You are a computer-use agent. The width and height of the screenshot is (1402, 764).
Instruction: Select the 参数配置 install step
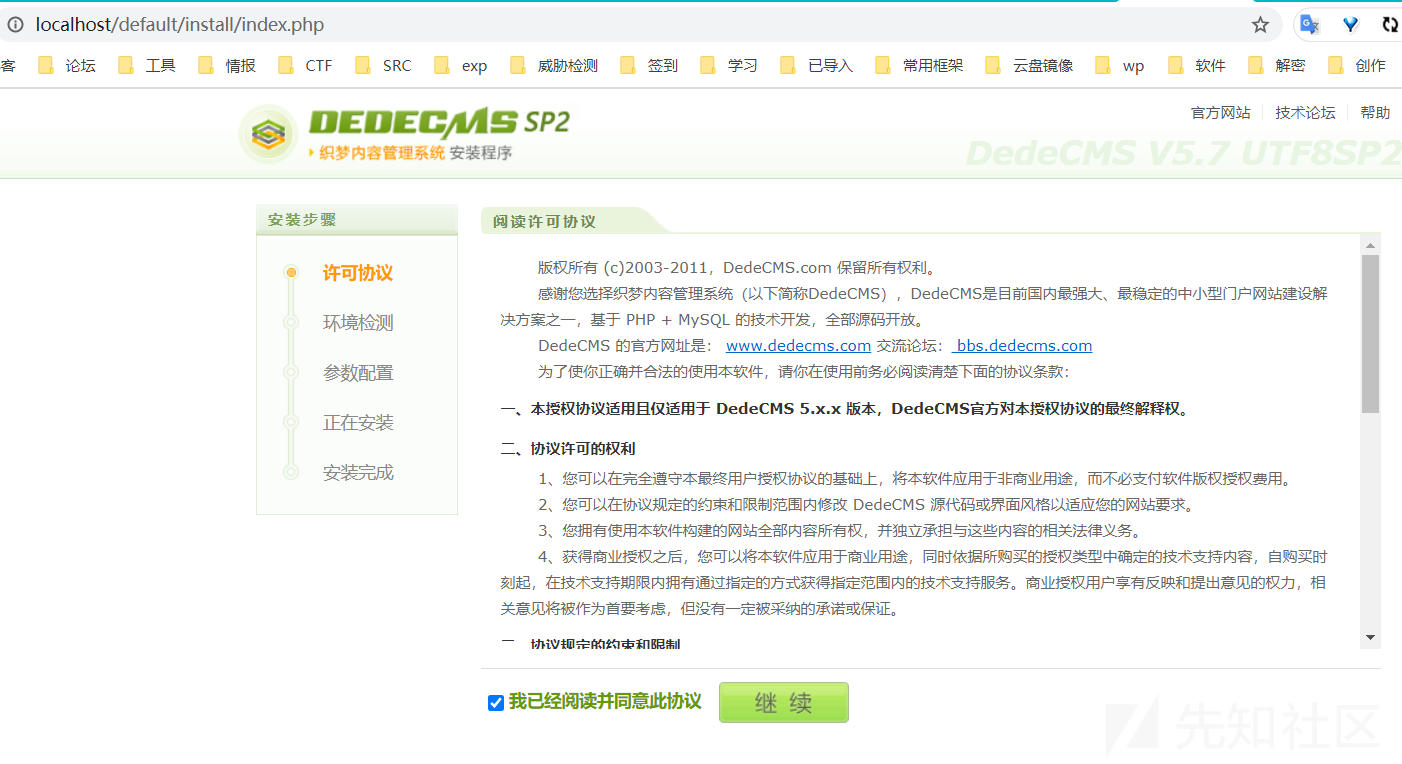(x=357, y=373)
